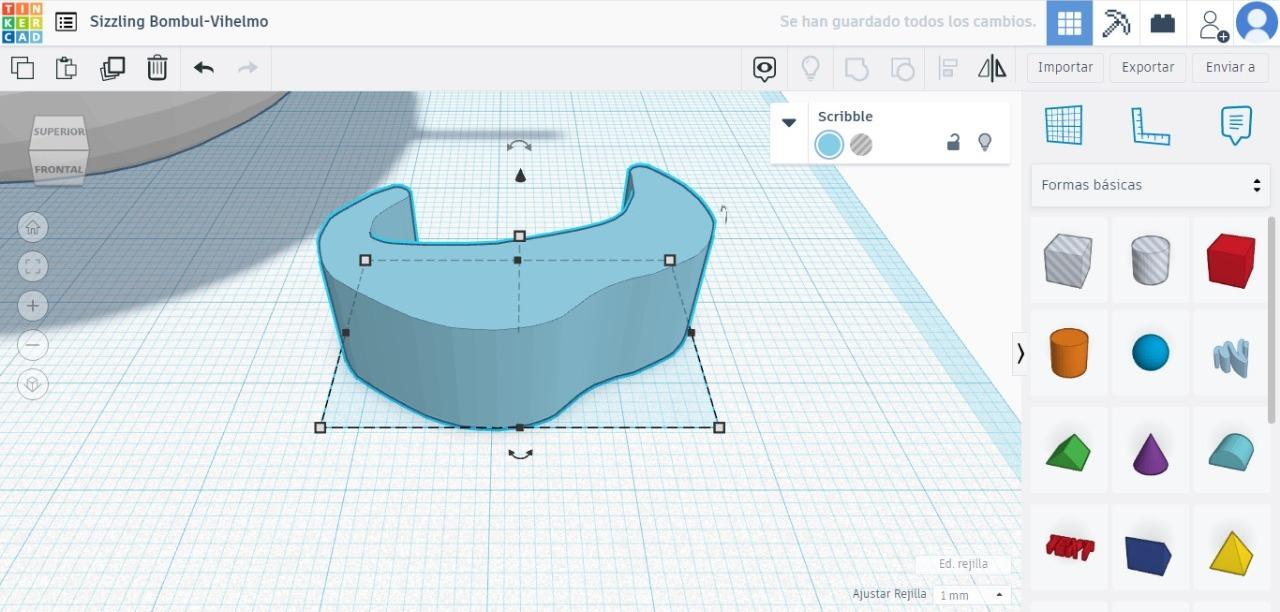Click the Group shapes icon

click(x=856, y=68)
